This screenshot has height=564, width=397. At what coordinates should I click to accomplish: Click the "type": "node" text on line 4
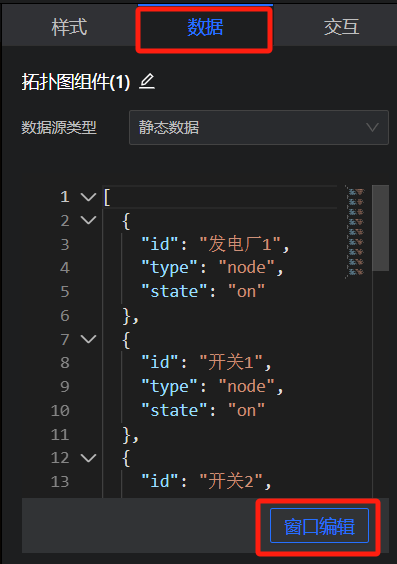[208, 268]
